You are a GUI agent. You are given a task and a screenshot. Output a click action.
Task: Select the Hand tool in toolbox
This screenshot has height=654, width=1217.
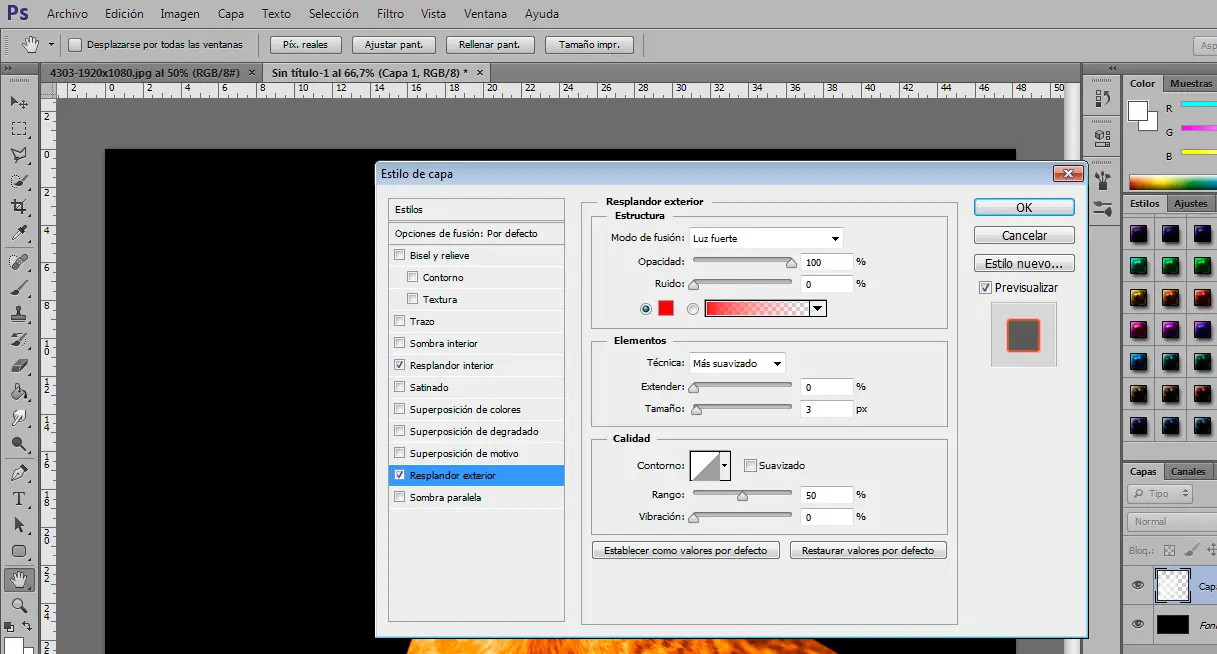[x=19, y=579]
